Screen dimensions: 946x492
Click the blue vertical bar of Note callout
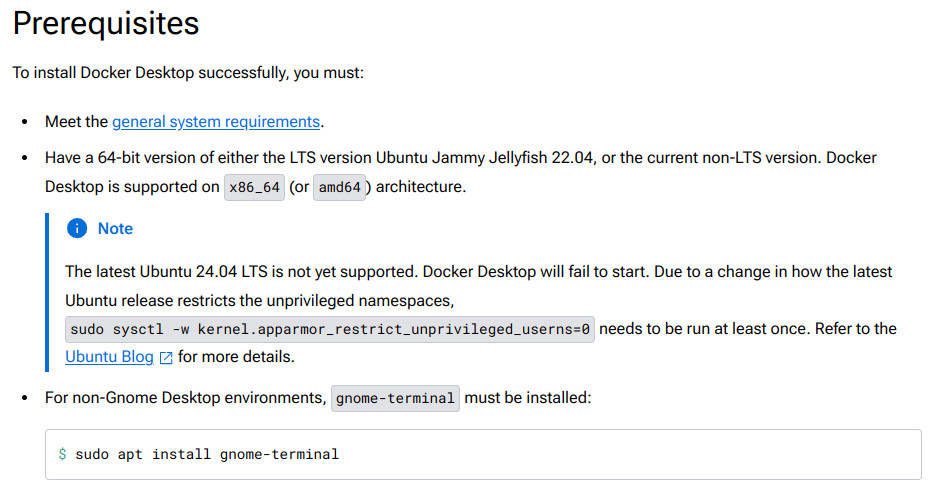click(47, 291)
